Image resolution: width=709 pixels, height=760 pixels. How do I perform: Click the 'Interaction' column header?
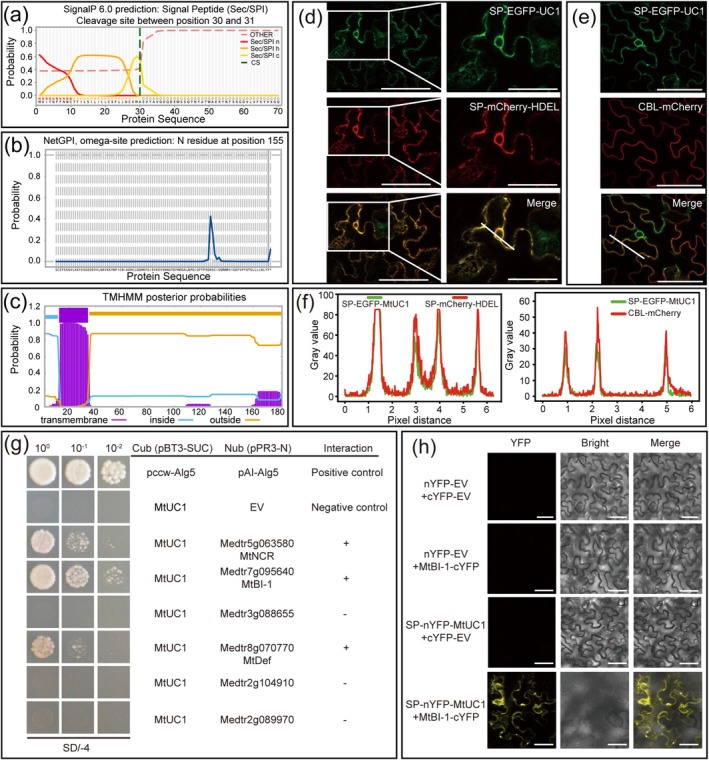click(348, 448)
